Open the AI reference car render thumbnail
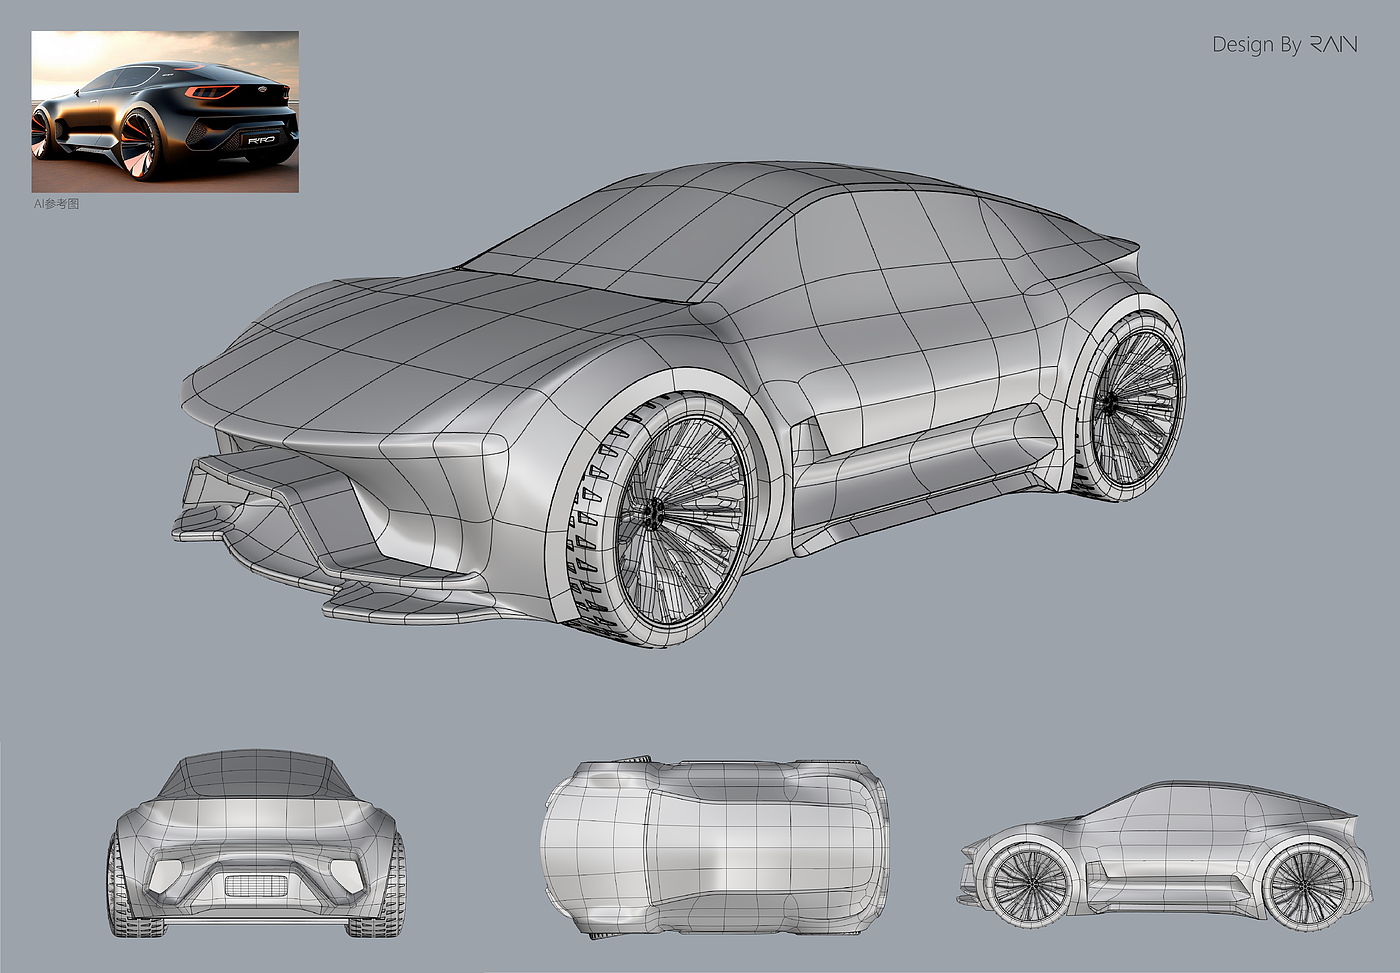 coord(165,112)
